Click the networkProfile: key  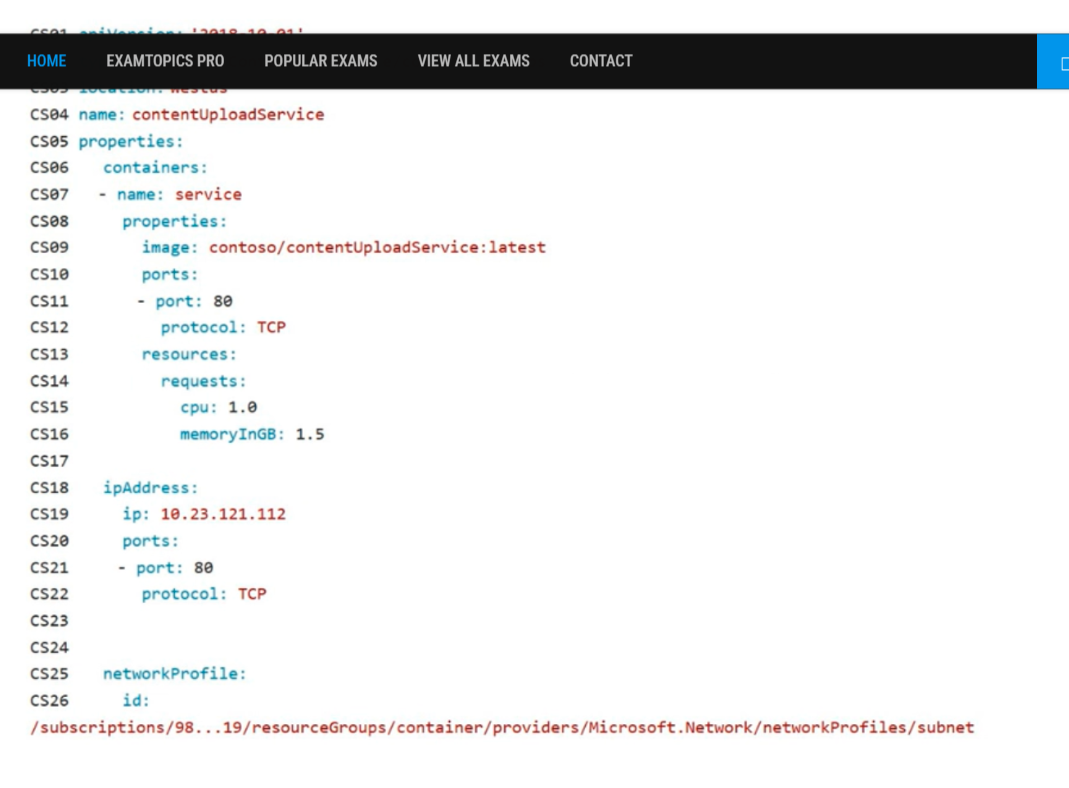(x=175, y=674)
